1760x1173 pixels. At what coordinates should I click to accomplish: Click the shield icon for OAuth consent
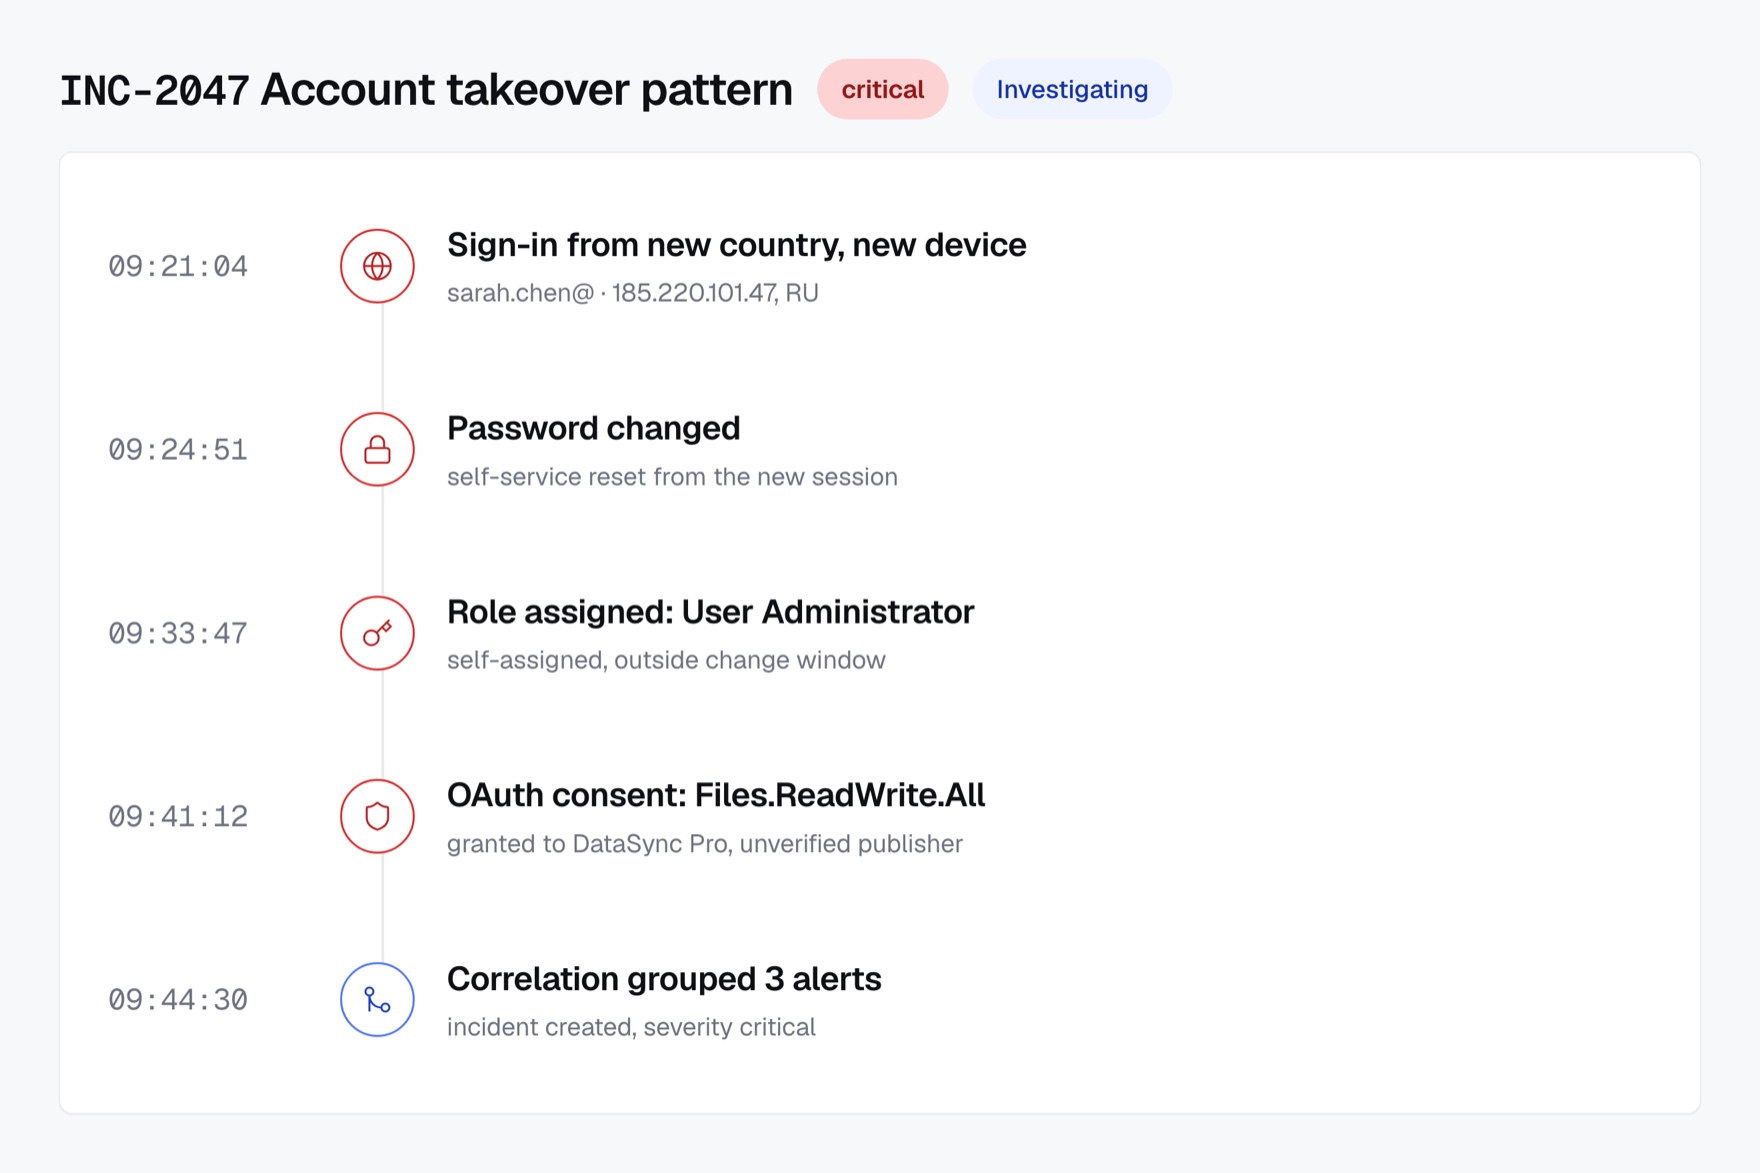[377, 816]
